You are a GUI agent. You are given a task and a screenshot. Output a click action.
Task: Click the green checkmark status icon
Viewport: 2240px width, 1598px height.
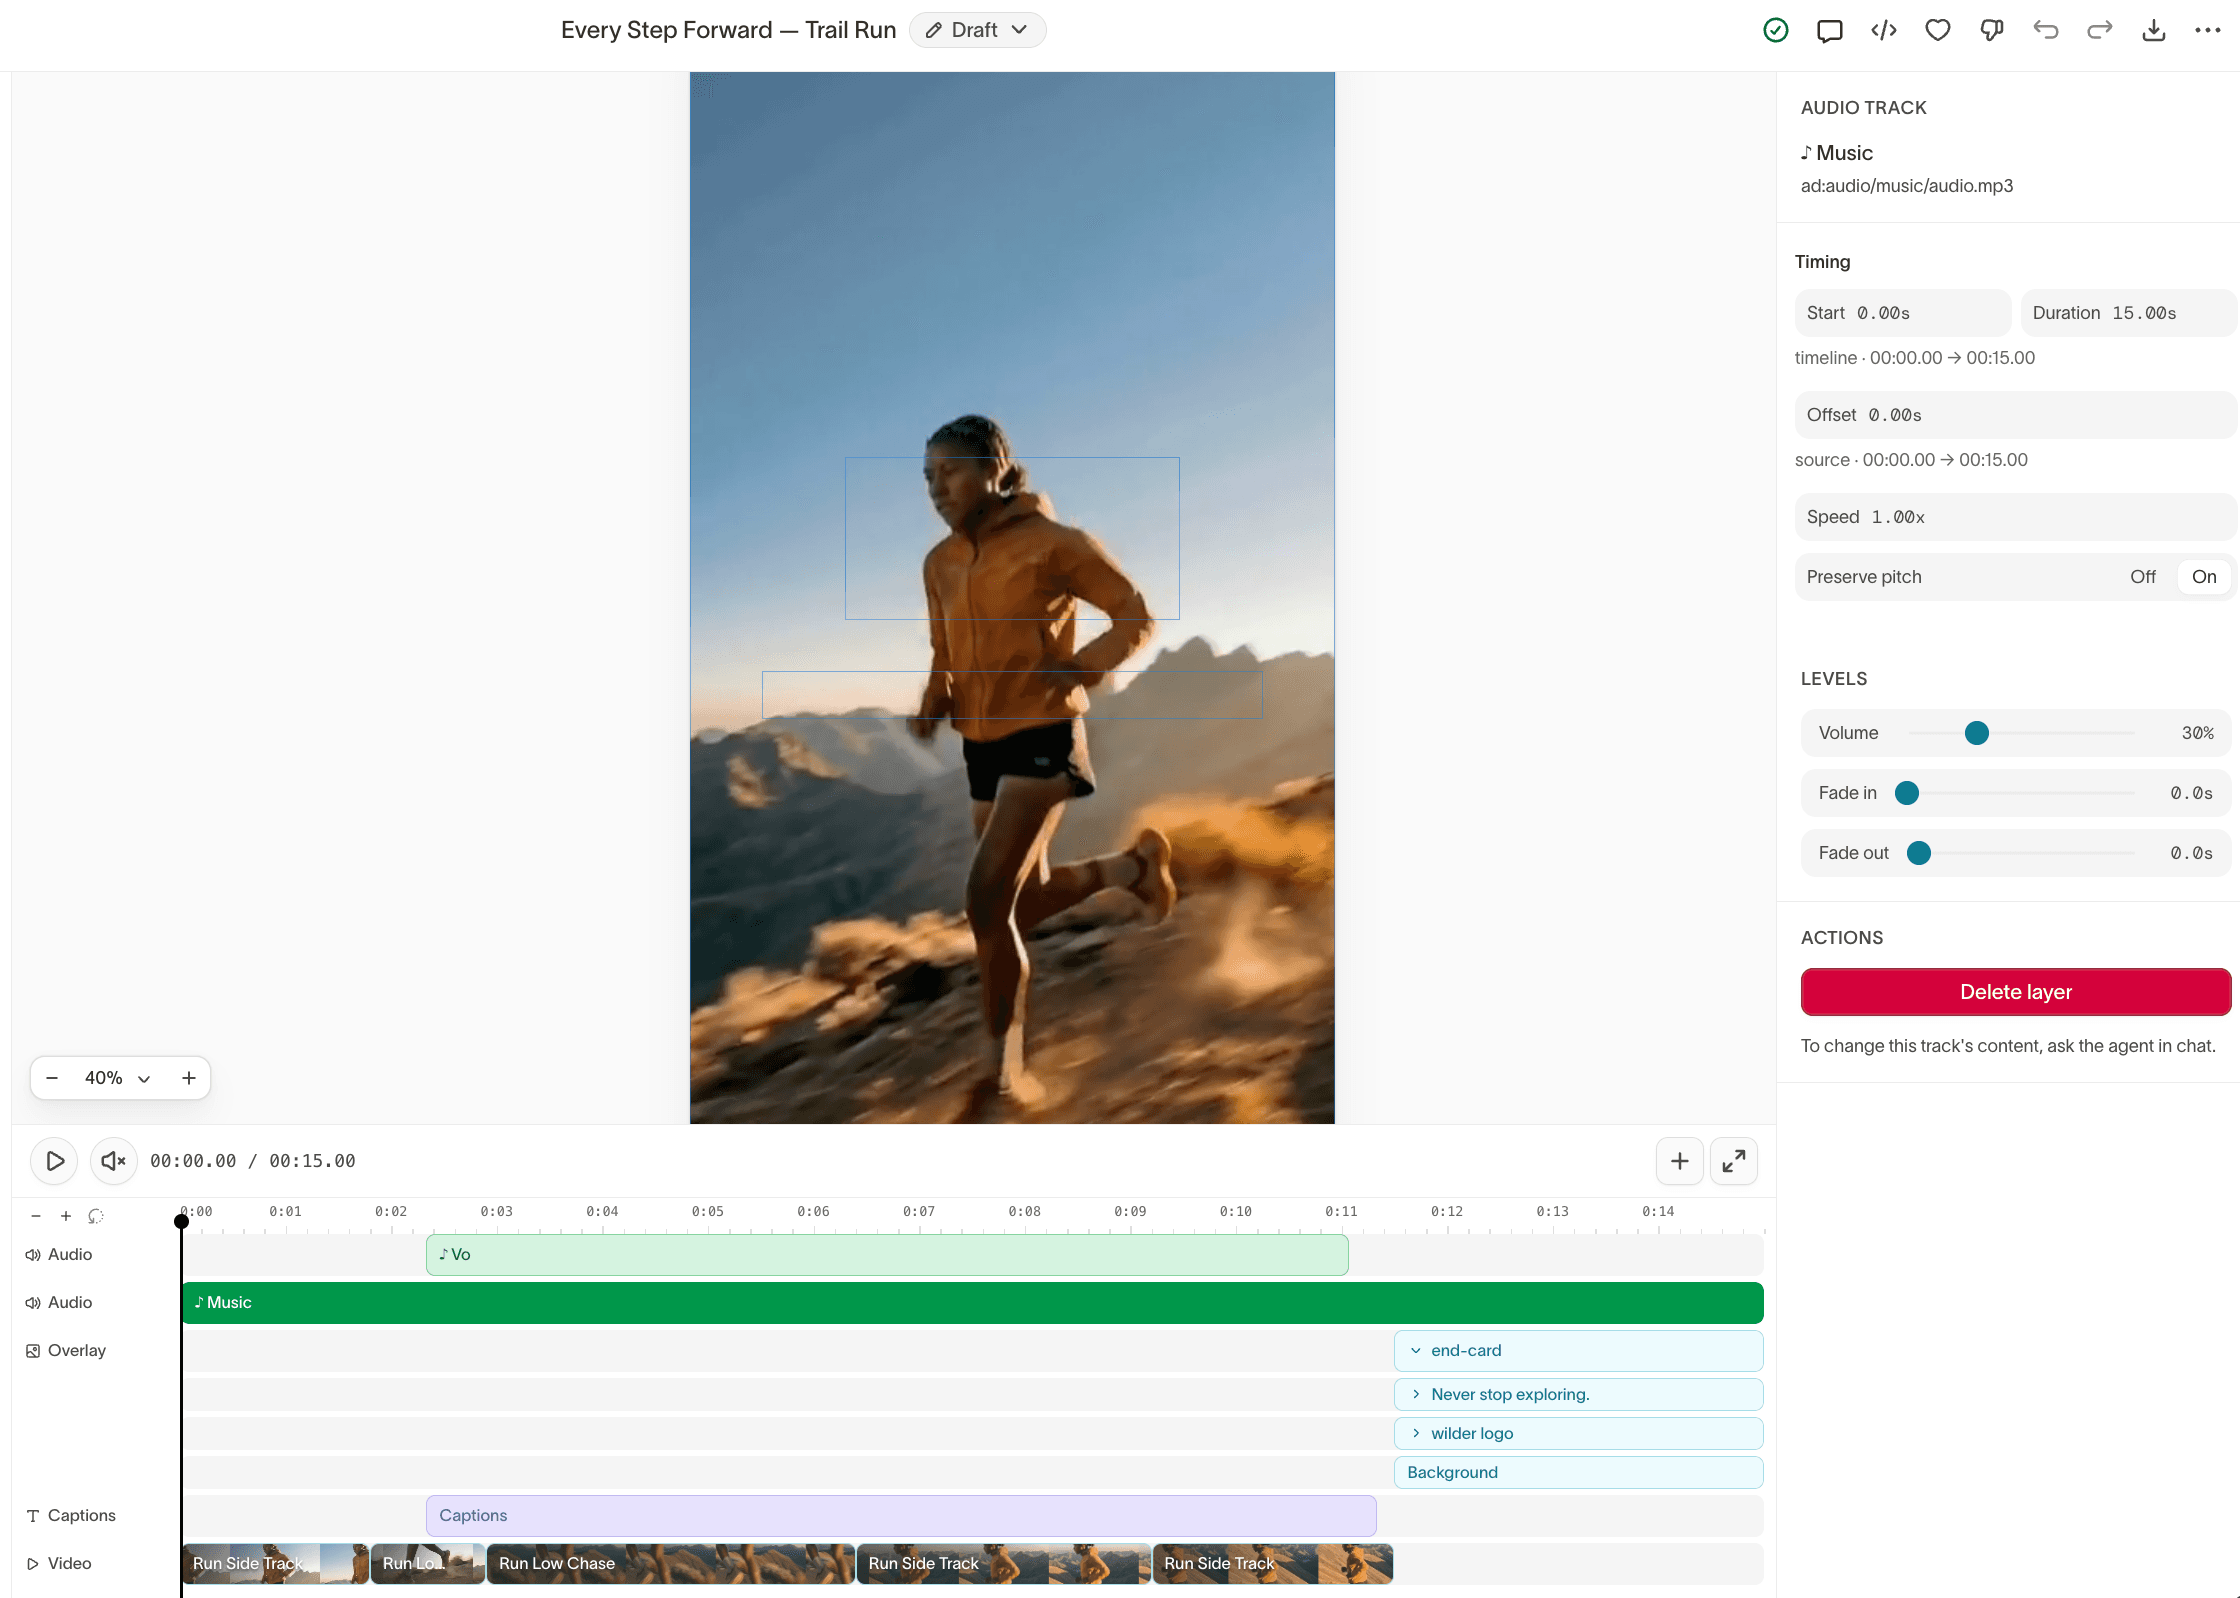(x=1776, y=30)
